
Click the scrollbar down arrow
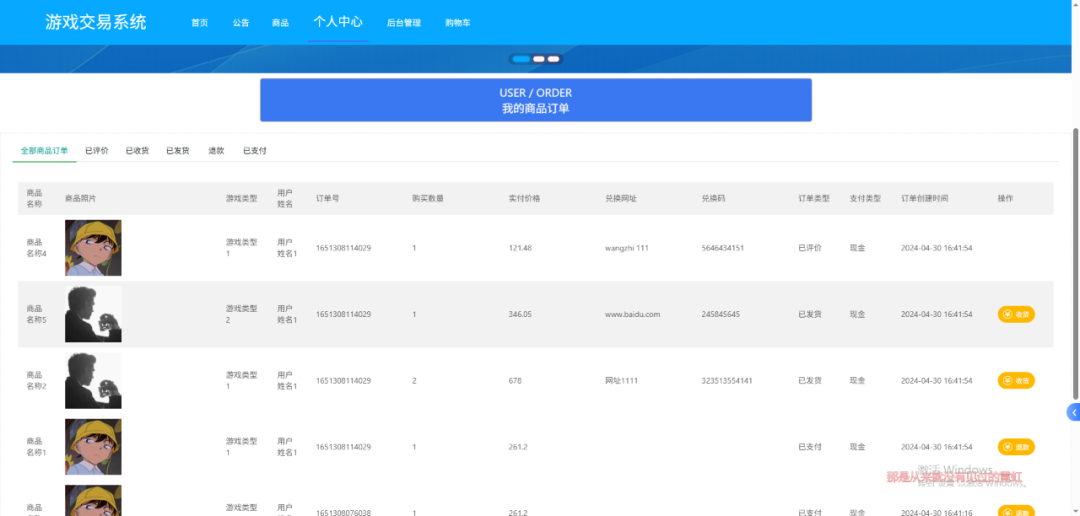(1076, 511)
